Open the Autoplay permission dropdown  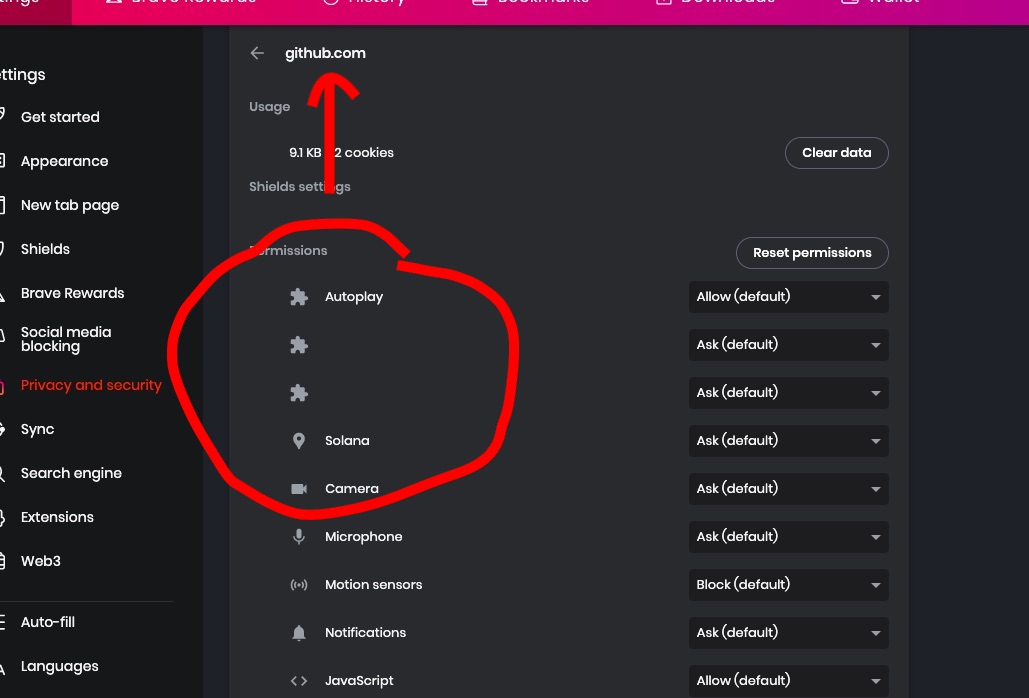[789, 297]
